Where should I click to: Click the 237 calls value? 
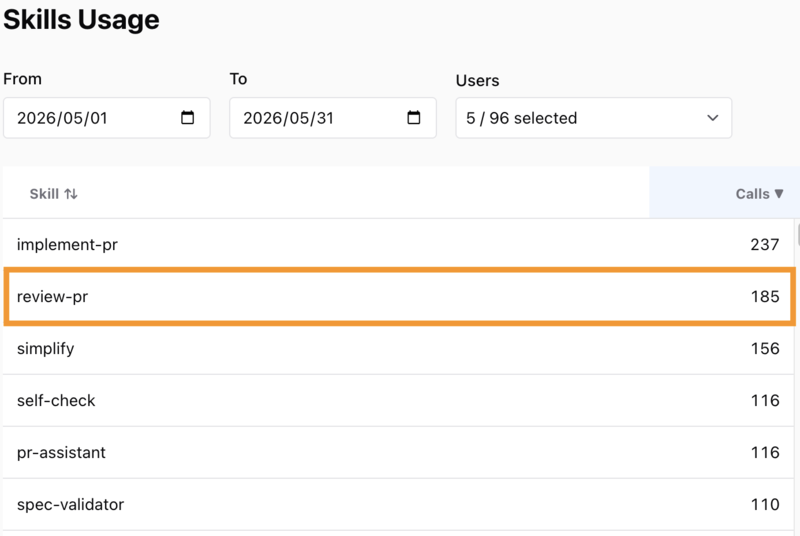(765, 245)
